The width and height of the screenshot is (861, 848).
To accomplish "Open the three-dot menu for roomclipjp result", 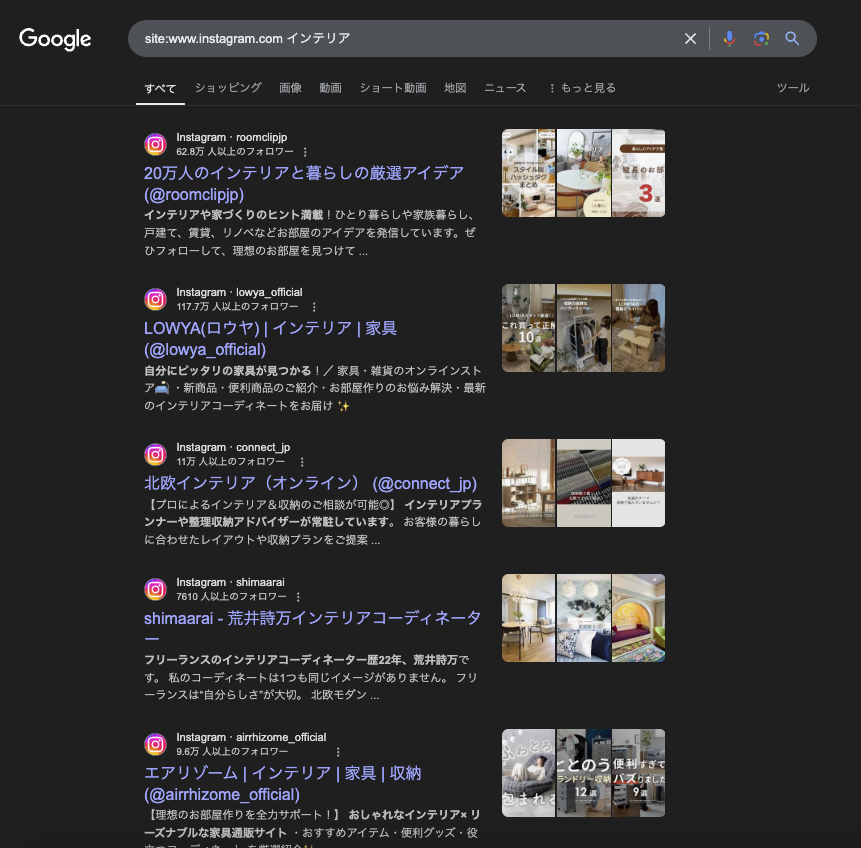I will [305, 152].
